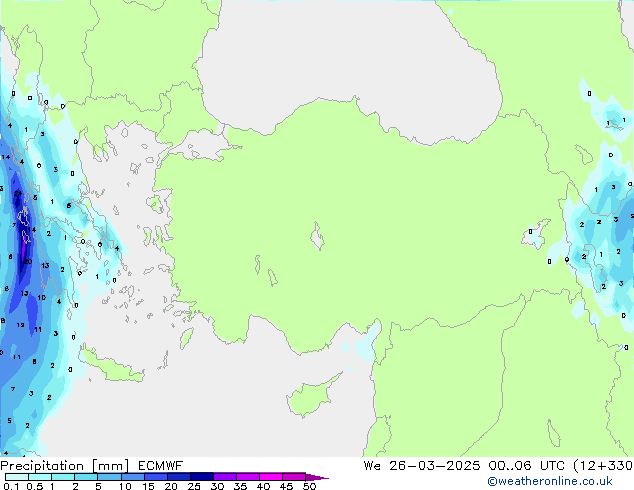Click the 'ECMWF' model label
Viewport: 634px width, 490px height.
click(x=161, y=466)
